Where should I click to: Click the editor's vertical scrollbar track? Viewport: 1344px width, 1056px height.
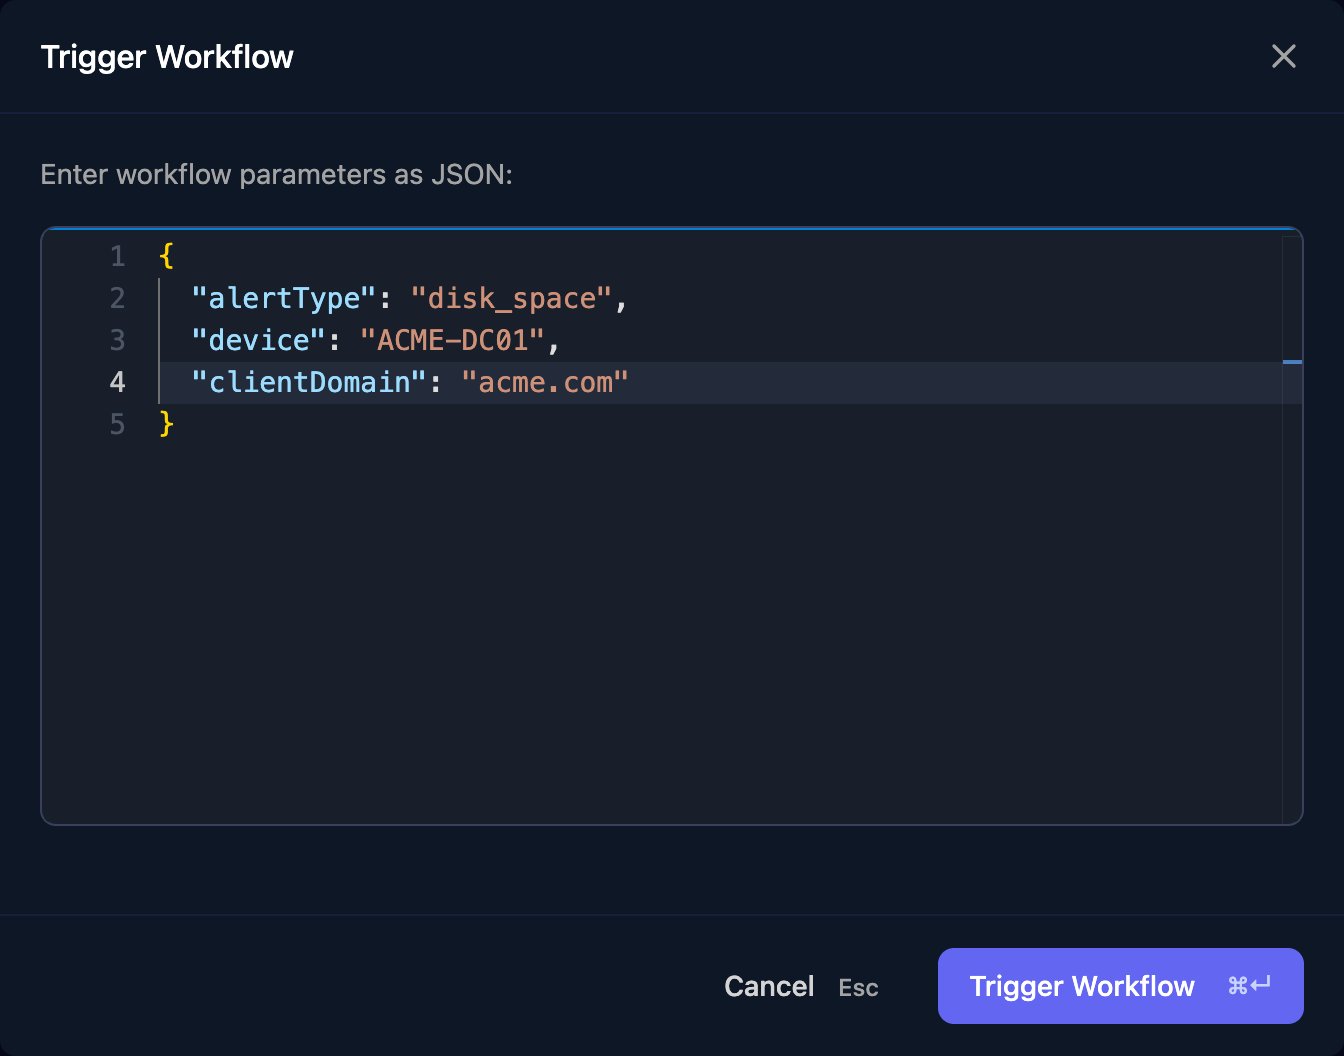coord(1292,530)
